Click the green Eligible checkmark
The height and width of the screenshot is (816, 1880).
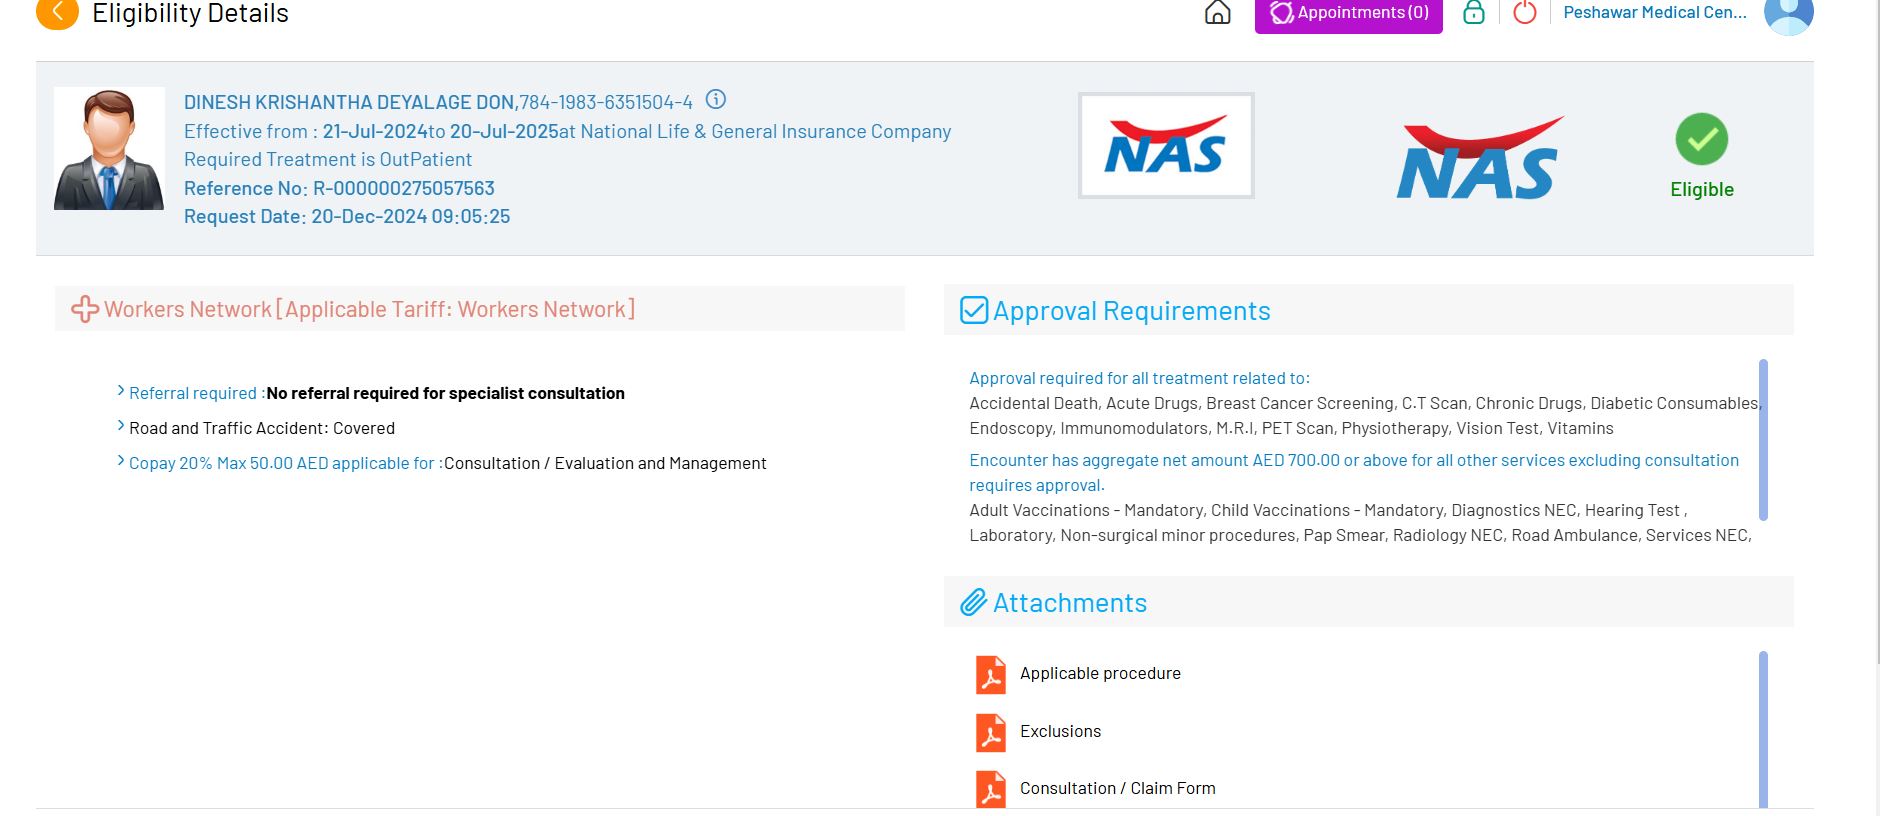(x=1701, y=140)
